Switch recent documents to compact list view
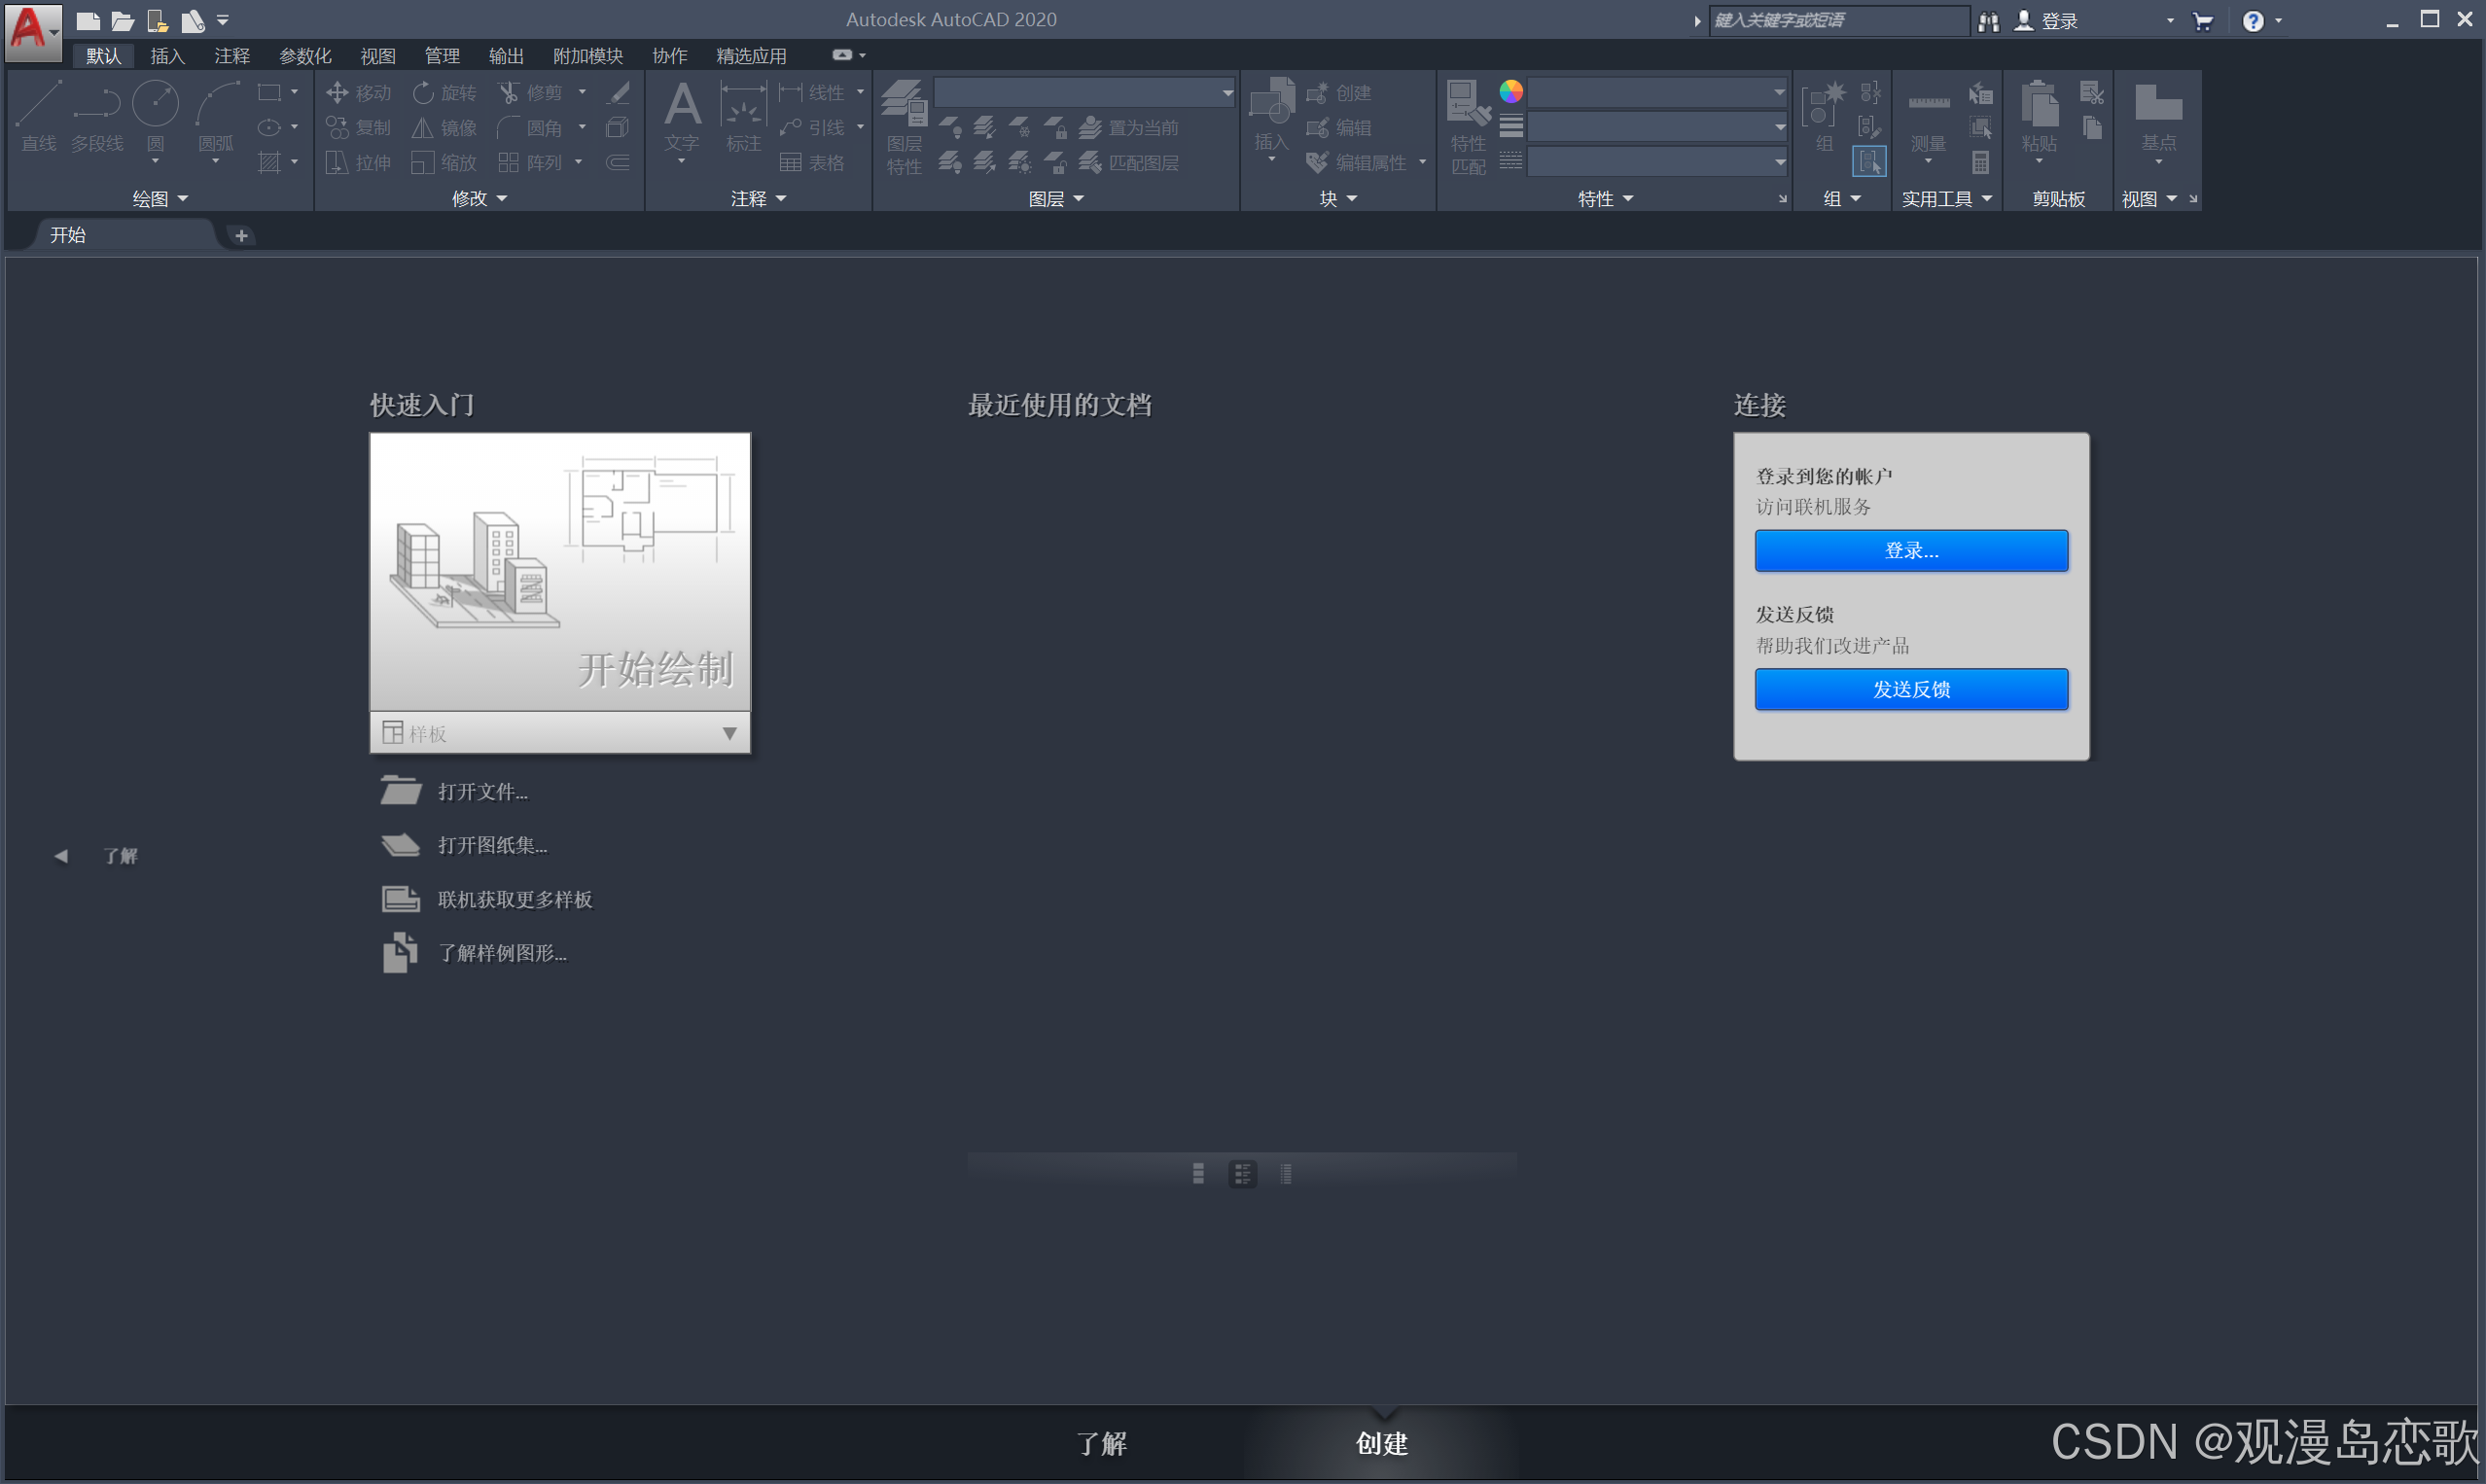 click(x=1286, y=1174)
